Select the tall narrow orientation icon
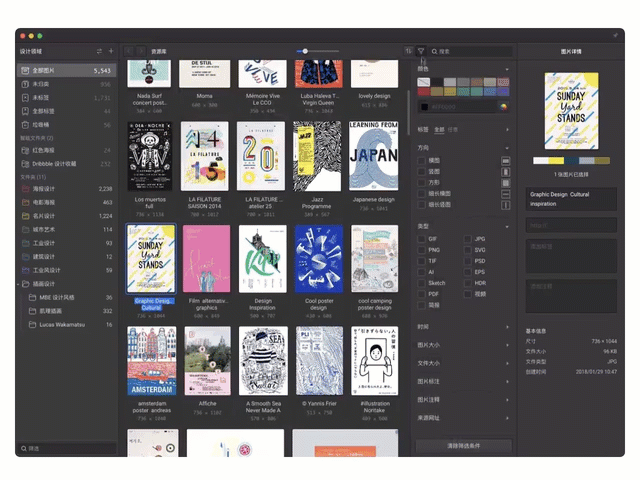This screenshot has height=480, width=640. (x=505, y=205)
